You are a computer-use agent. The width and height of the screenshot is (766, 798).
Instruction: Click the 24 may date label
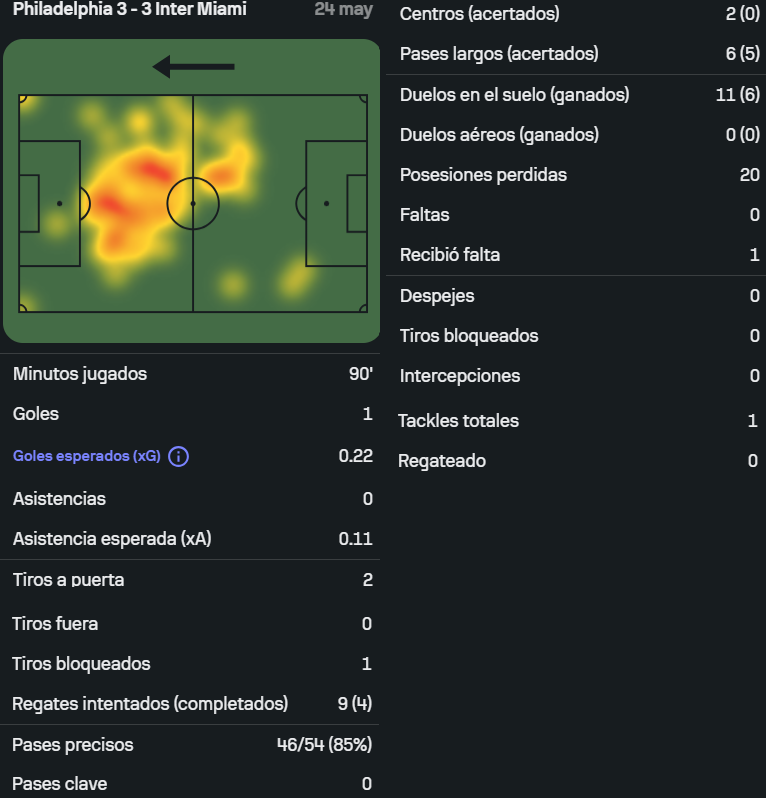344,9
